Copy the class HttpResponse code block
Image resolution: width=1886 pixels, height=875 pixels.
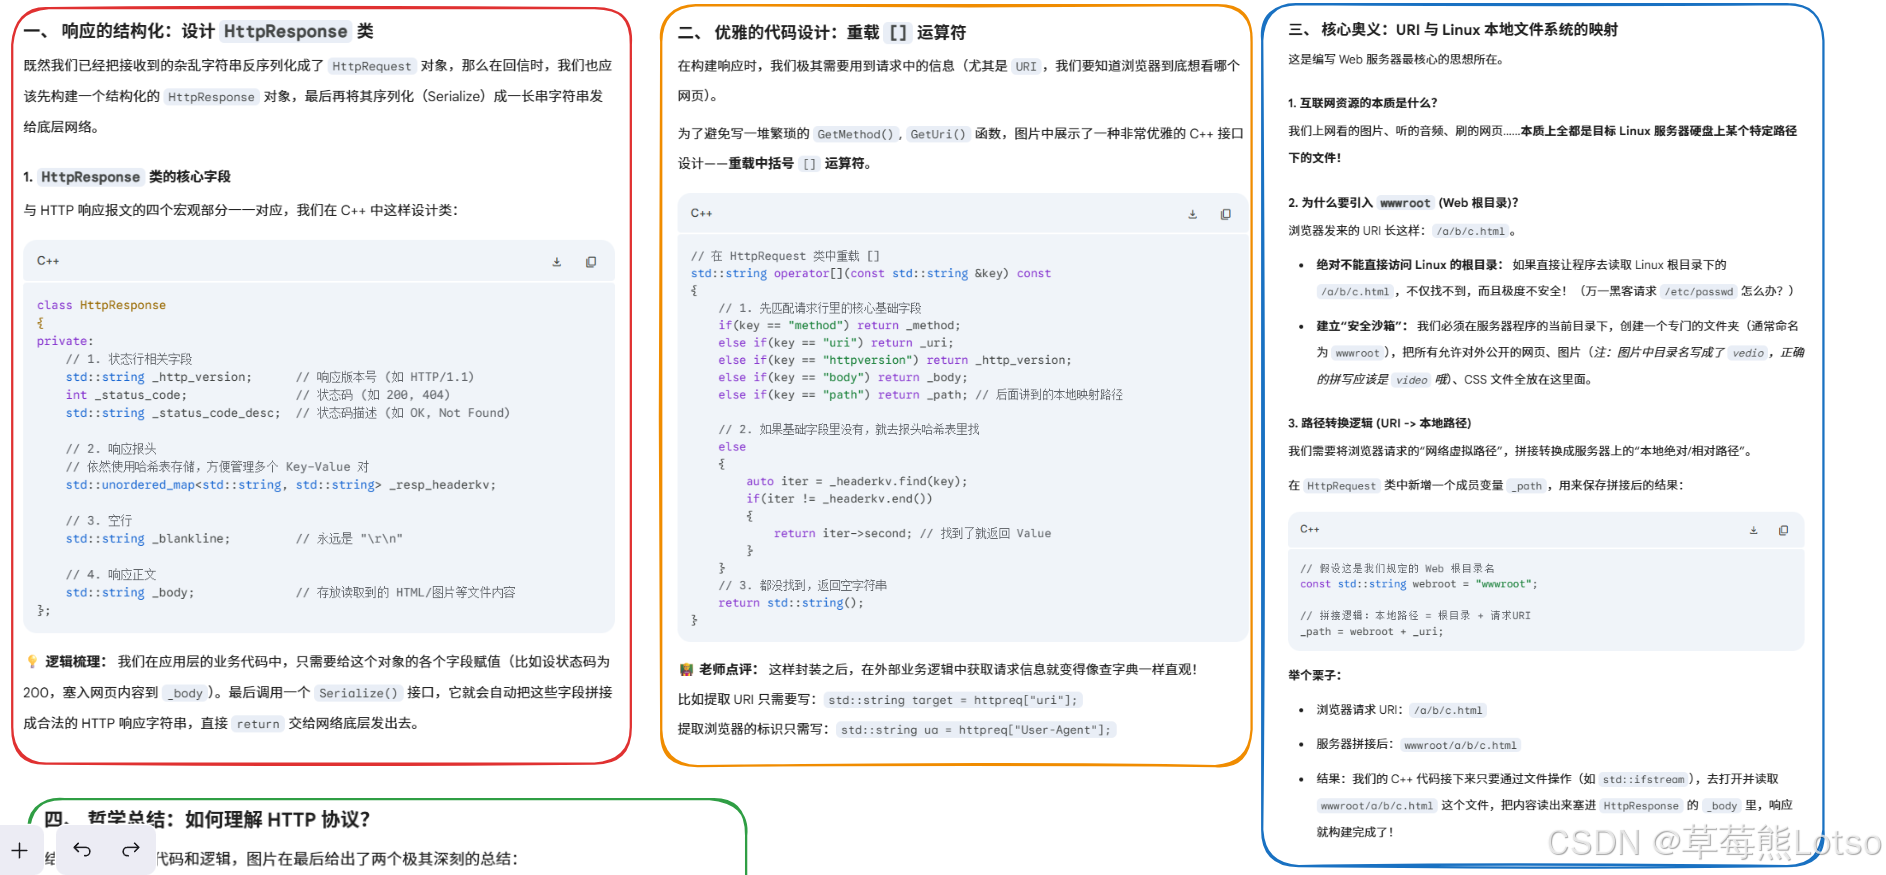591,262
